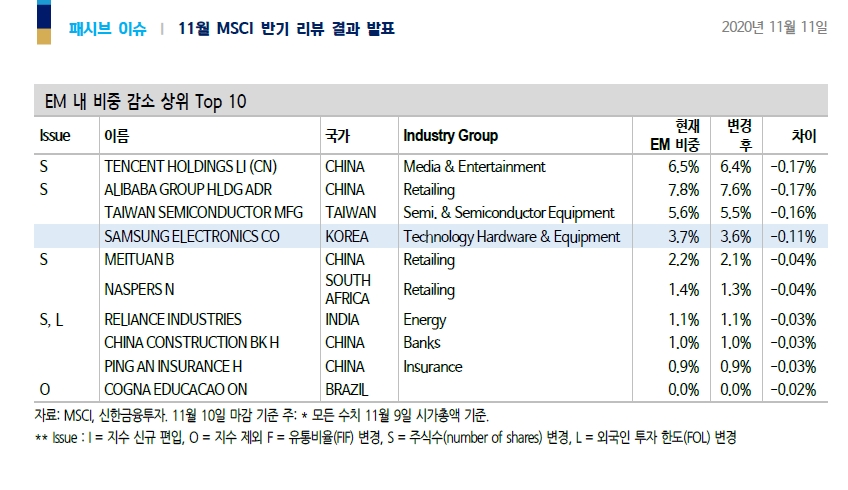Click Naspers' after-change weight '1.3%'
The image size is (848, 490).
(736, 289)
